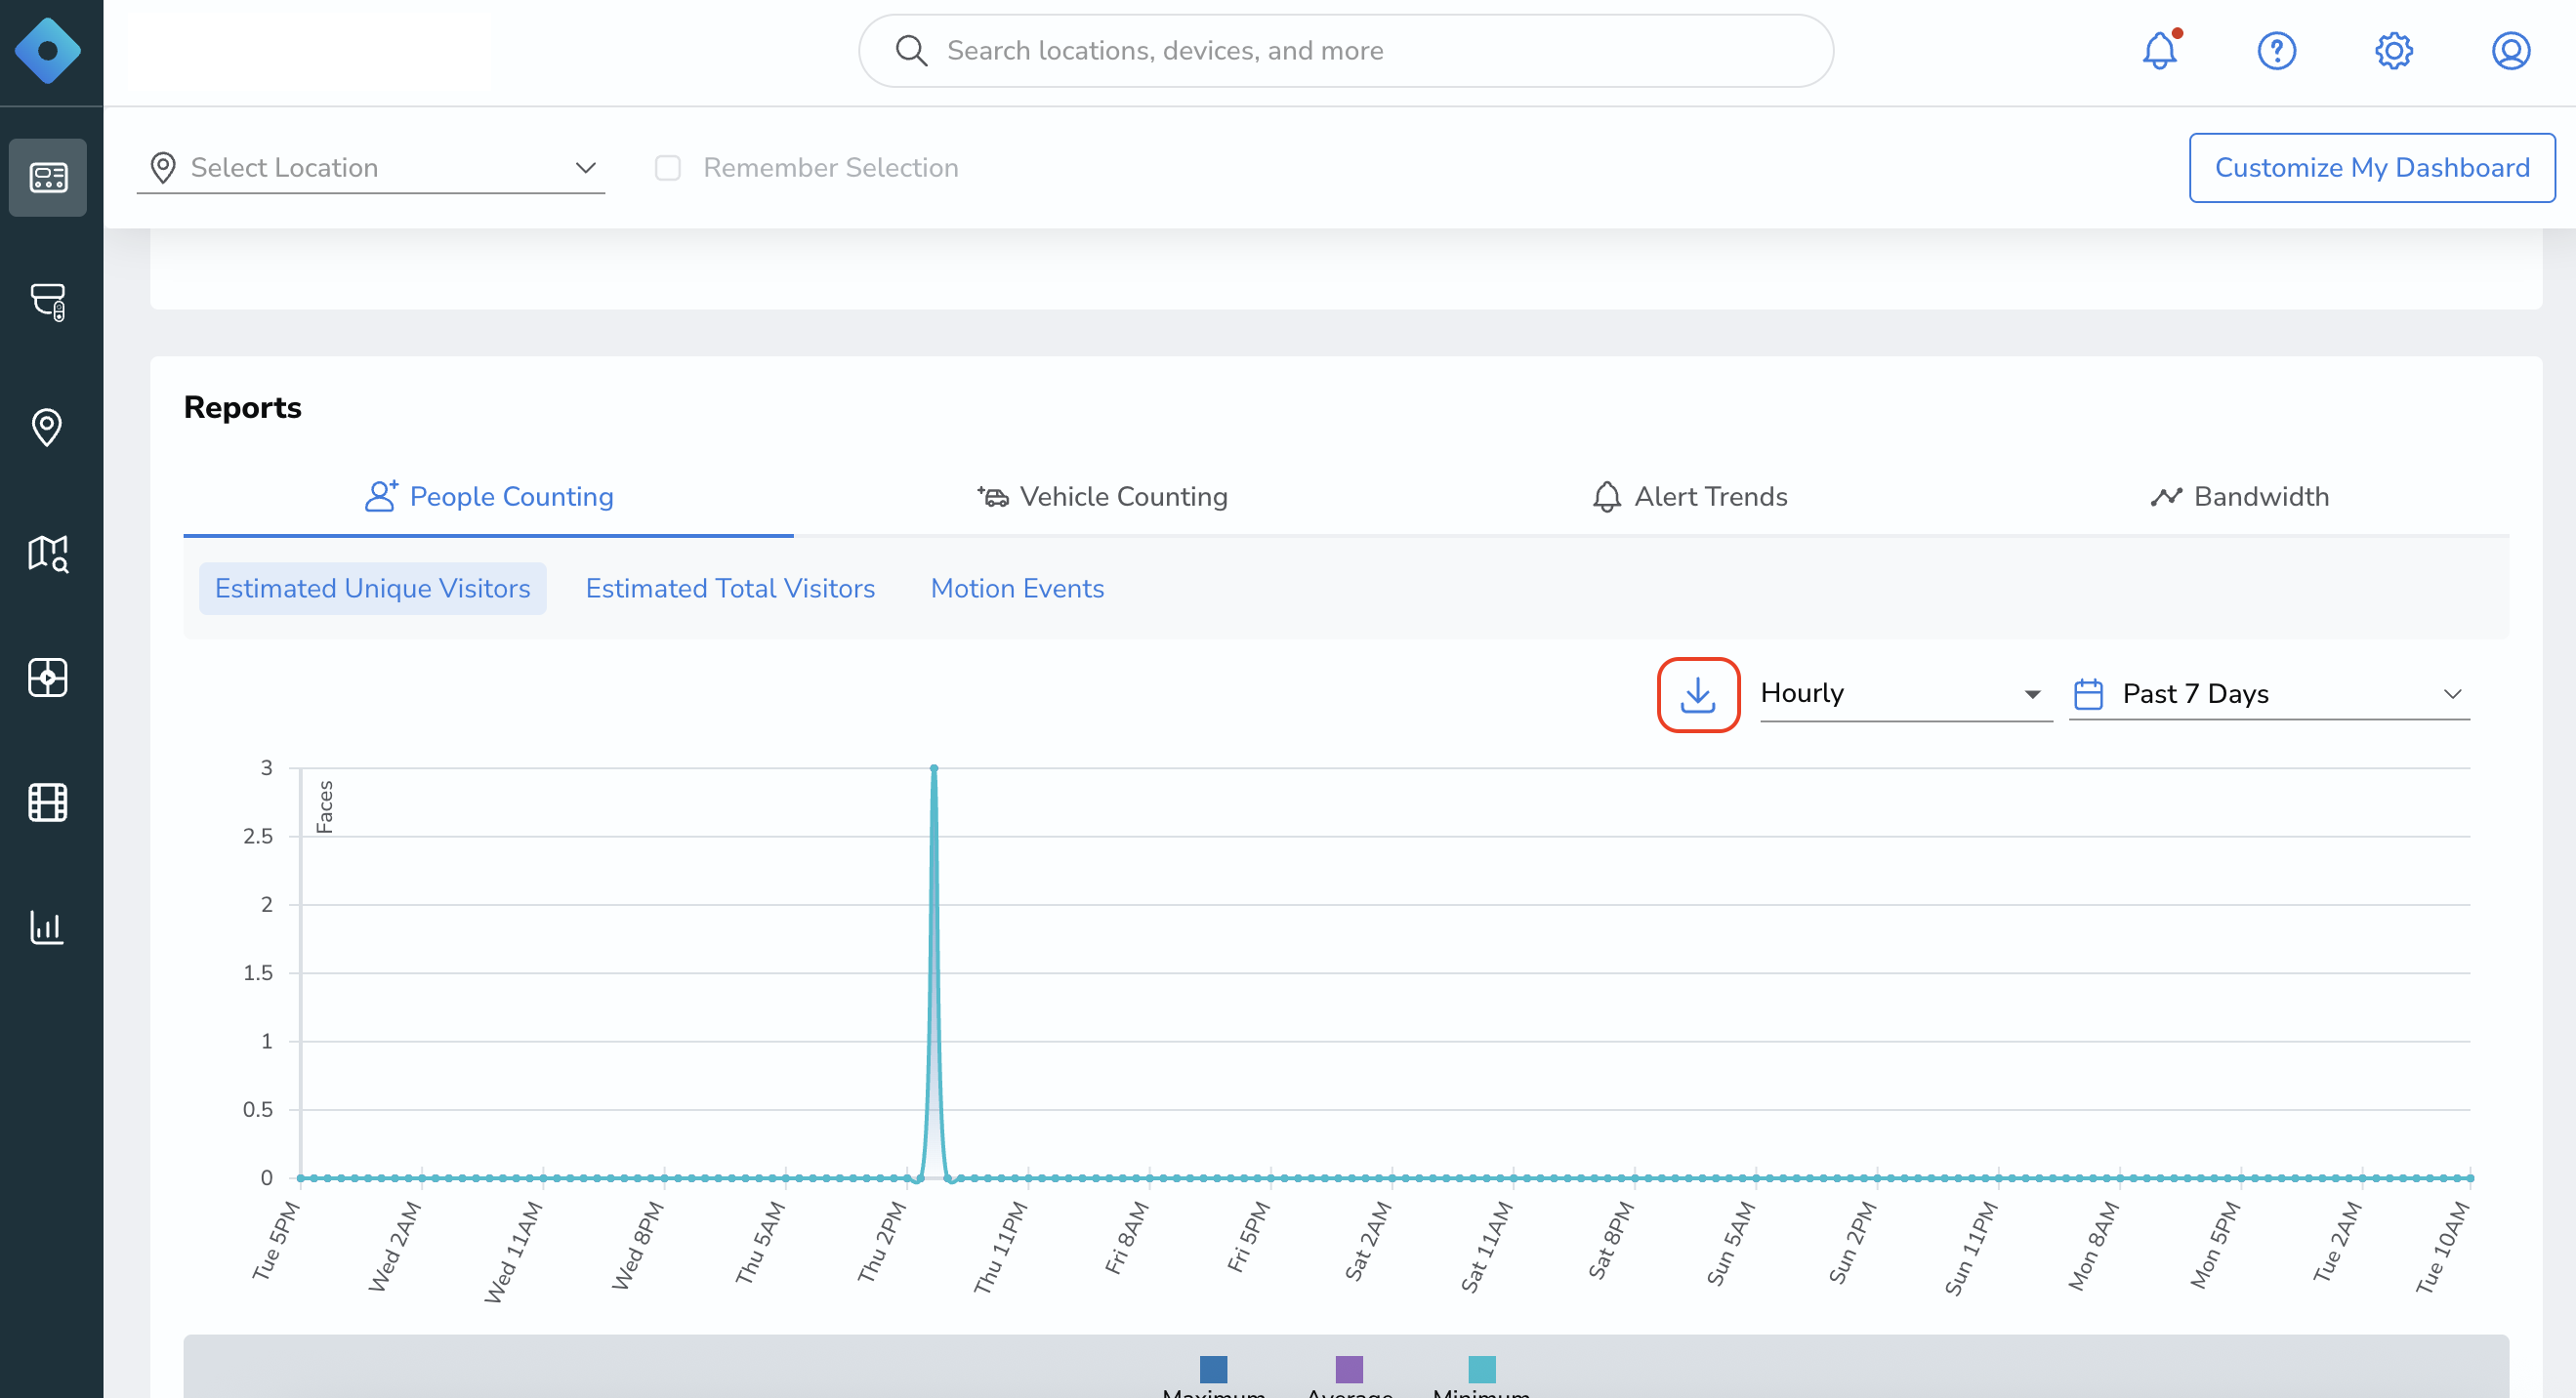The width and height of the screenshot is (2576, 1398).
Task: Toggle the Remember Selection checkbox
Action: 668,167
